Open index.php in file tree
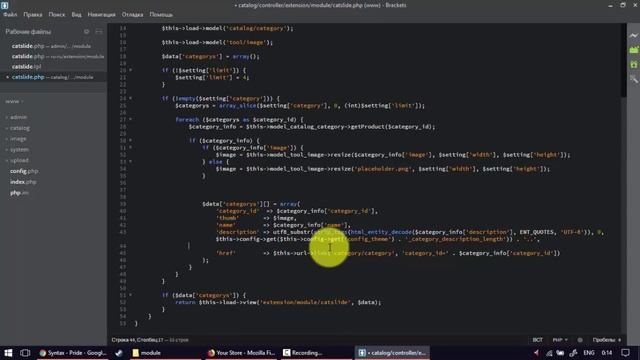640x360 pixels. [x=23, y=182]
